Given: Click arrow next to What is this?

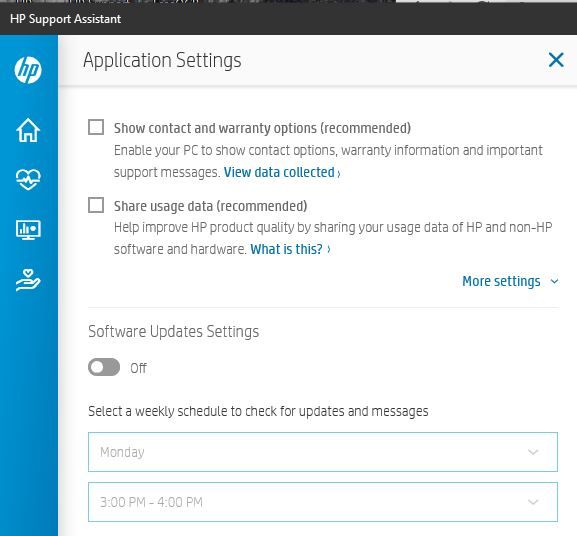Looking at the screenshot, I should (x=329, y=249).
